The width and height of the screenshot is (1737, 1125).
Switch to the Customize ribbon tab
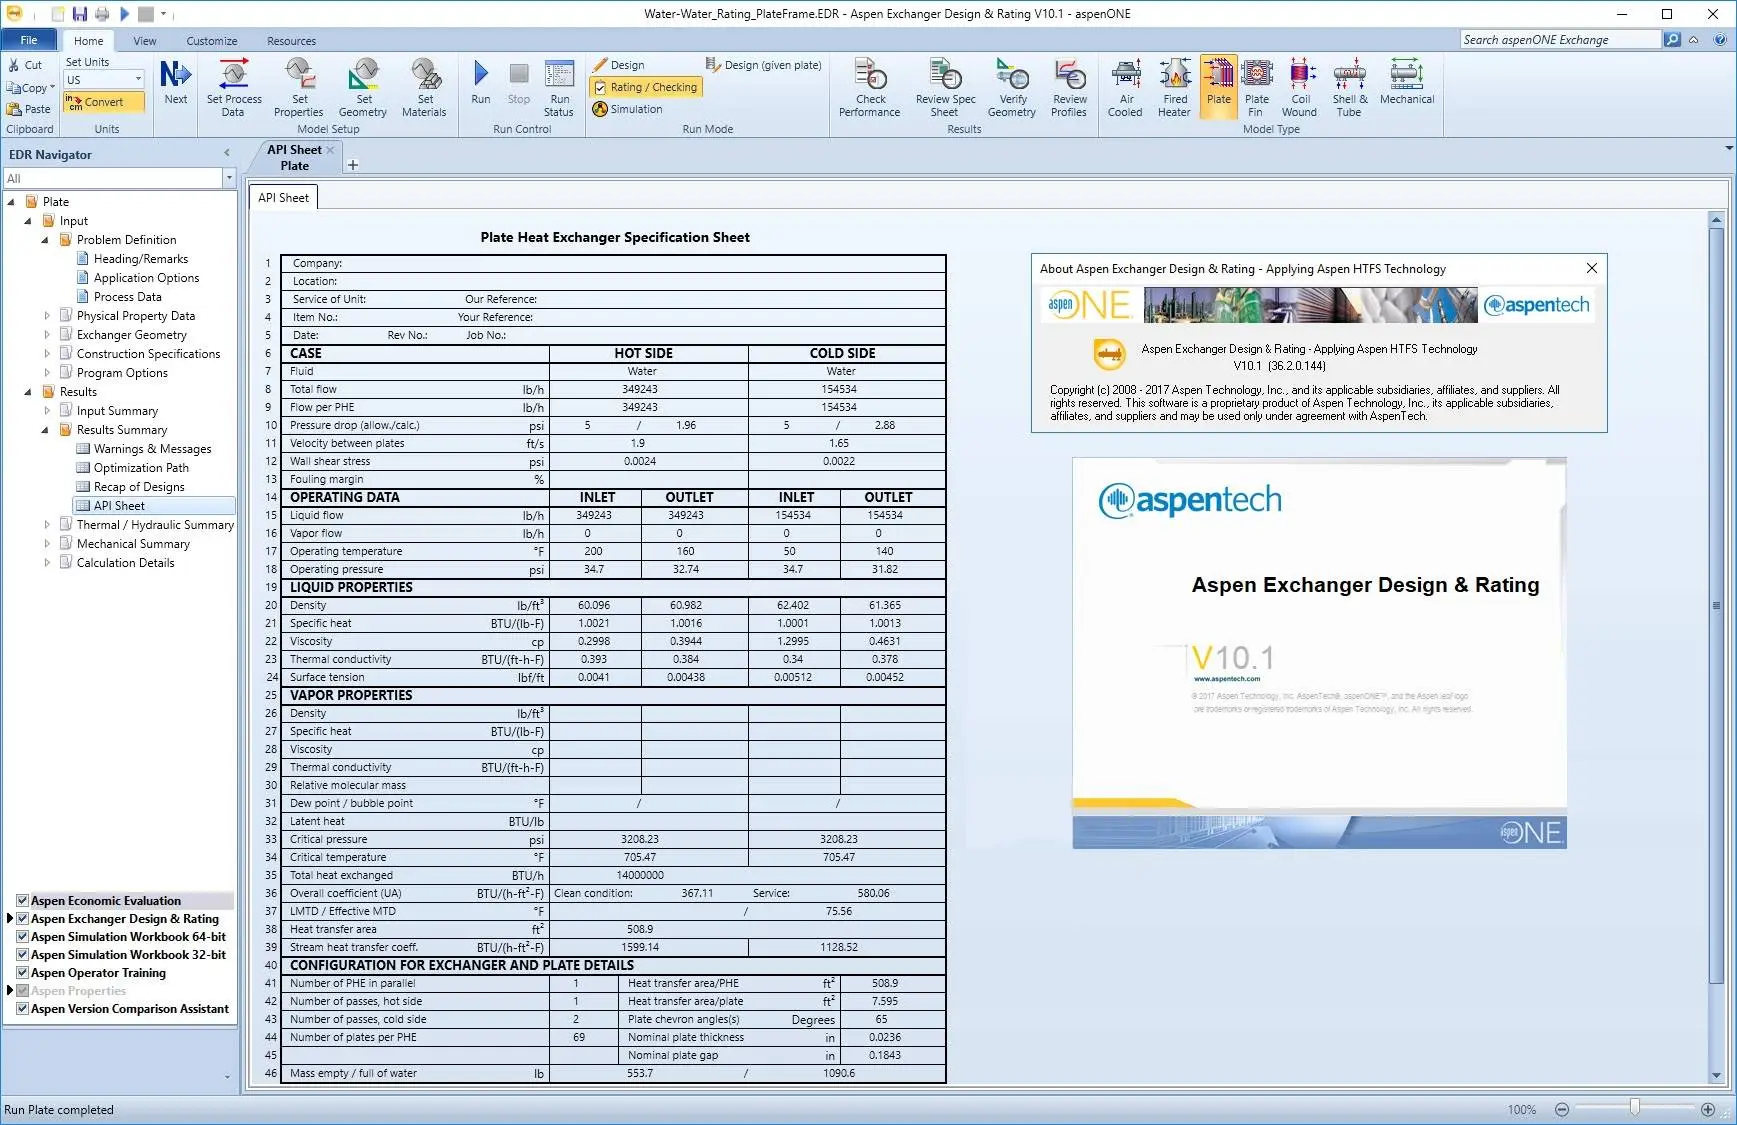212,41
